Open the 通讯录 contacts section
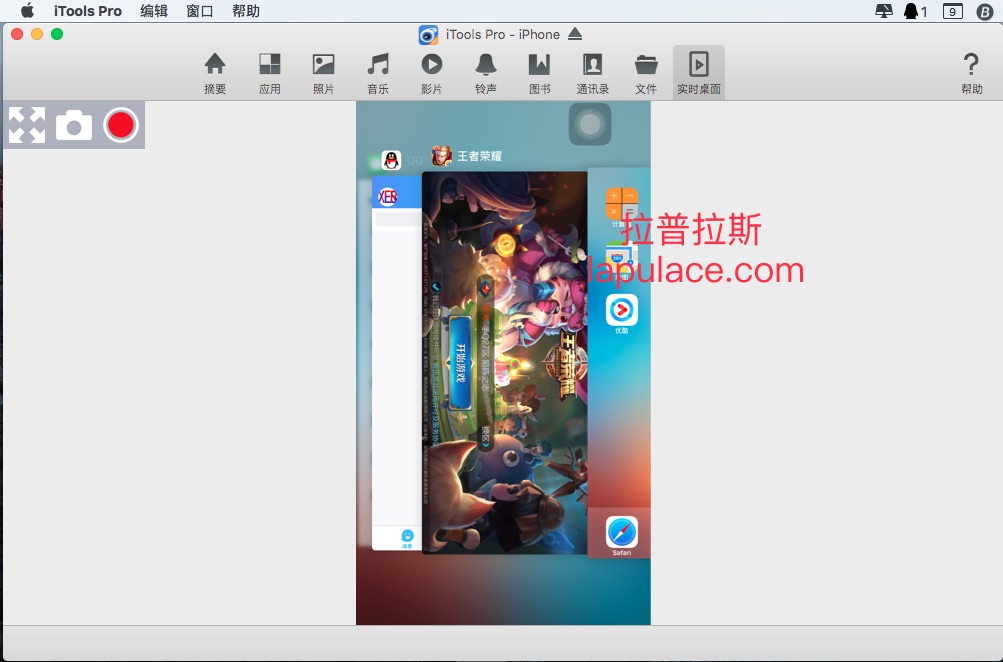This screenshot has height=662, width=1003. pyautogui.click(x=592, y=74)
